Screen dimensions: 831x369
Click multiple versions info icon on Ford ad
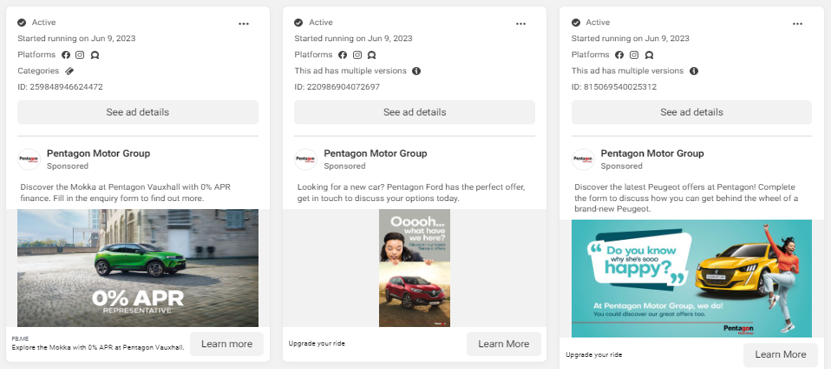click(x=417, y=71)
